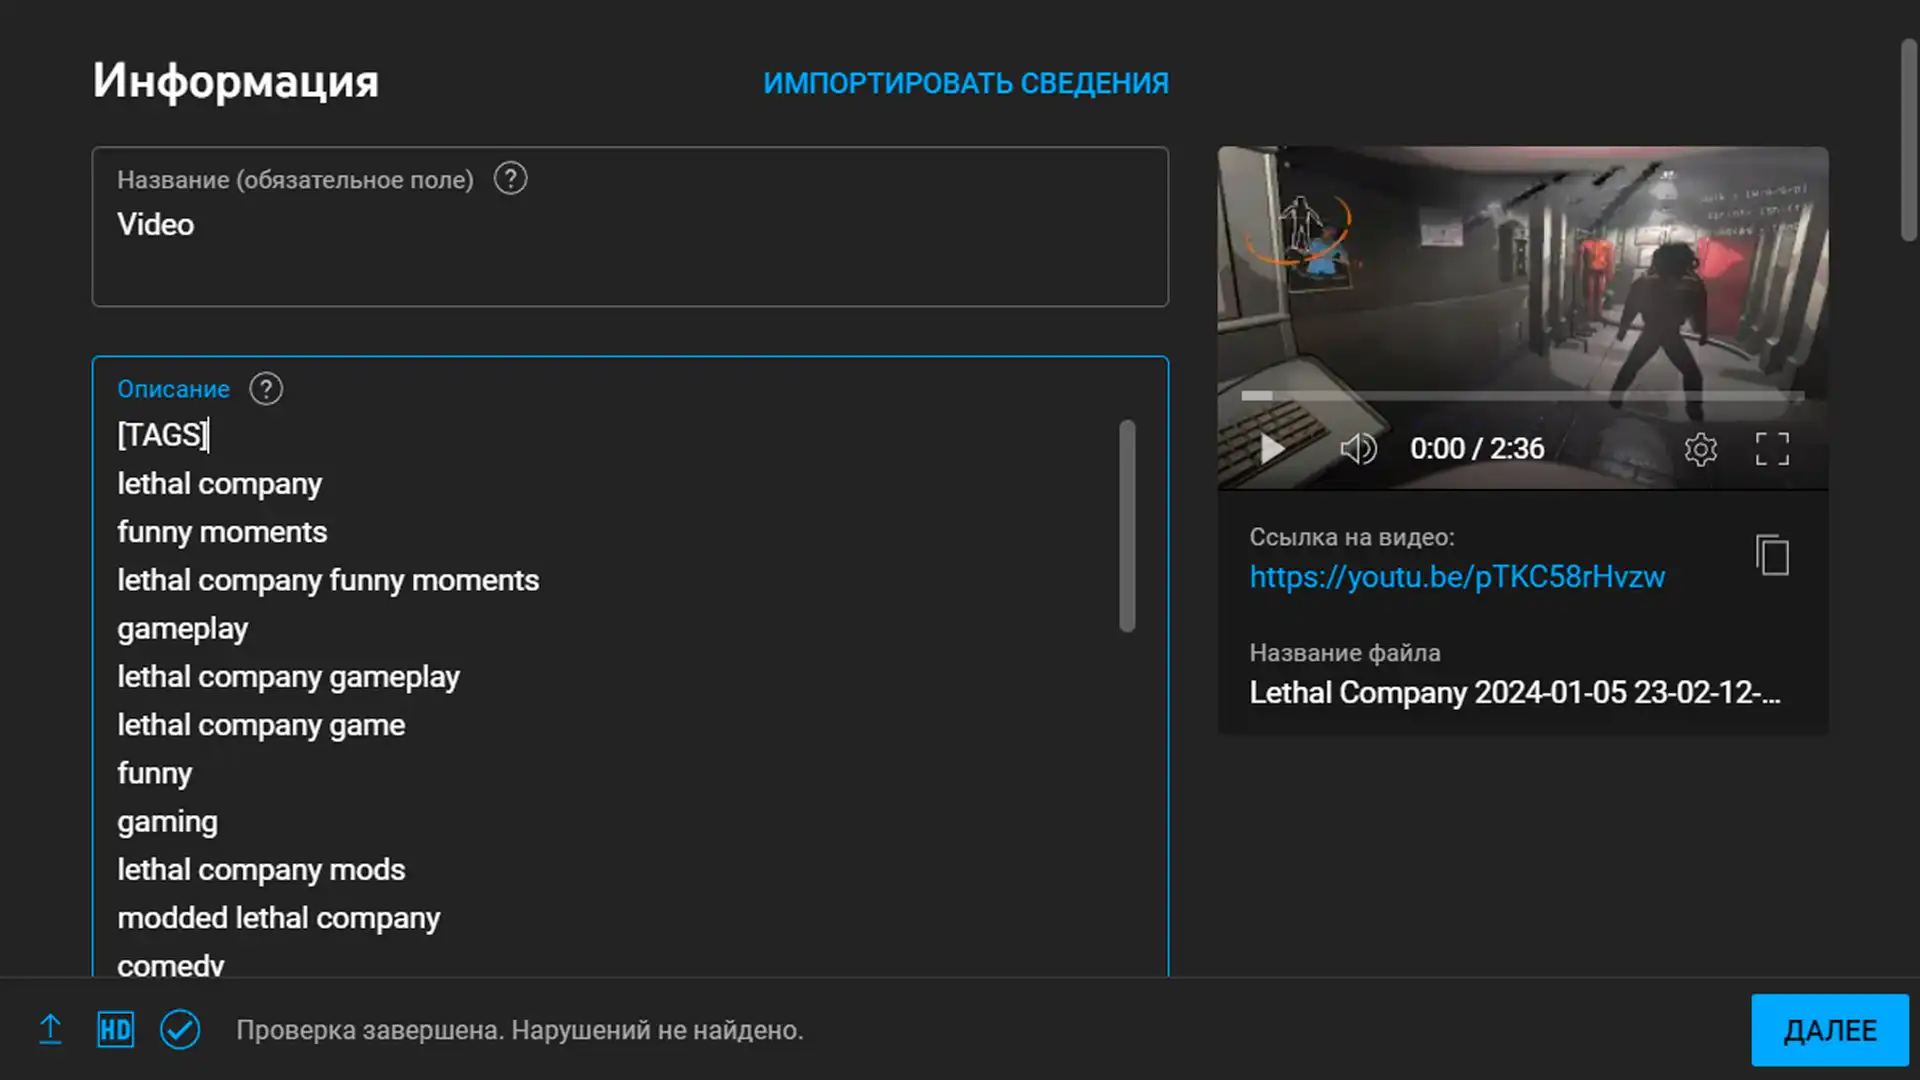The width and height of the screenshot is (1920, 1080).
Task: Click the HD processing status icon
Action: (x=115, y=1029)
